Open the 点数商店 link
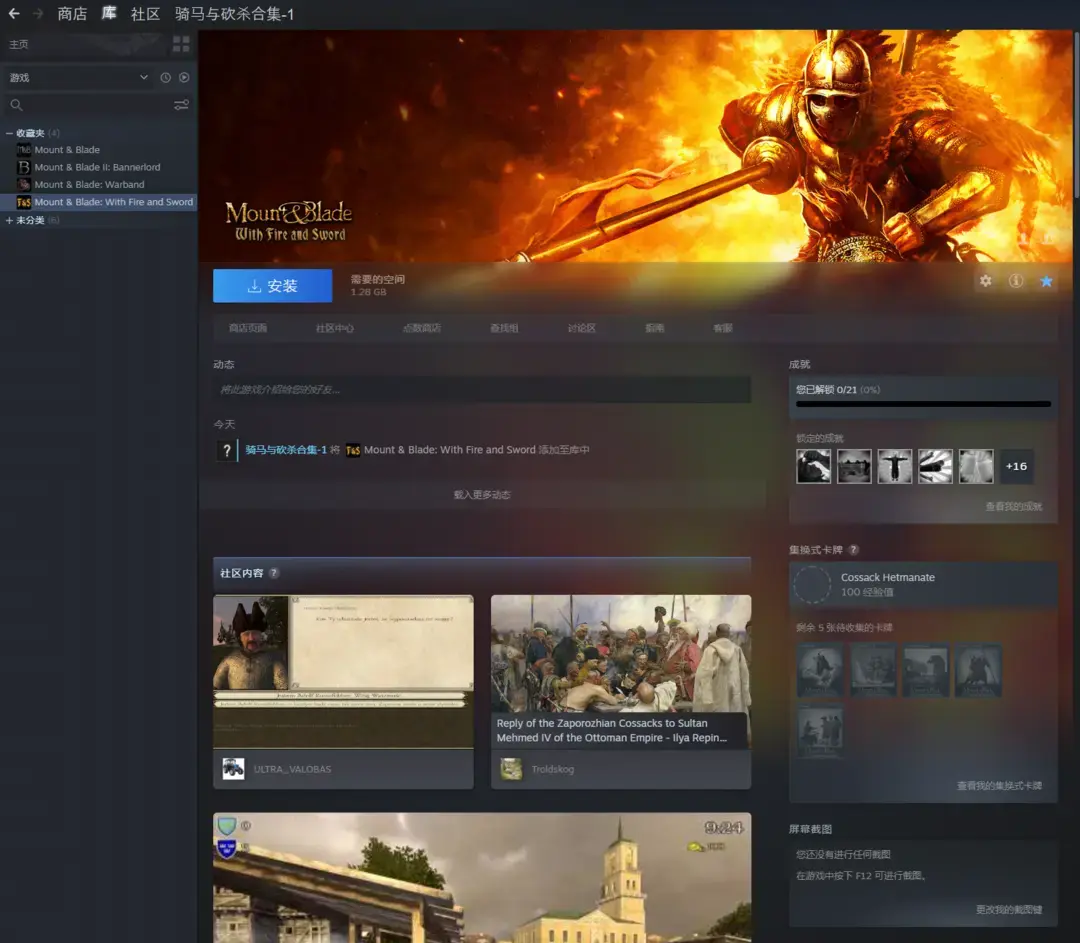Screen dimensions: 1080x943 422,329
